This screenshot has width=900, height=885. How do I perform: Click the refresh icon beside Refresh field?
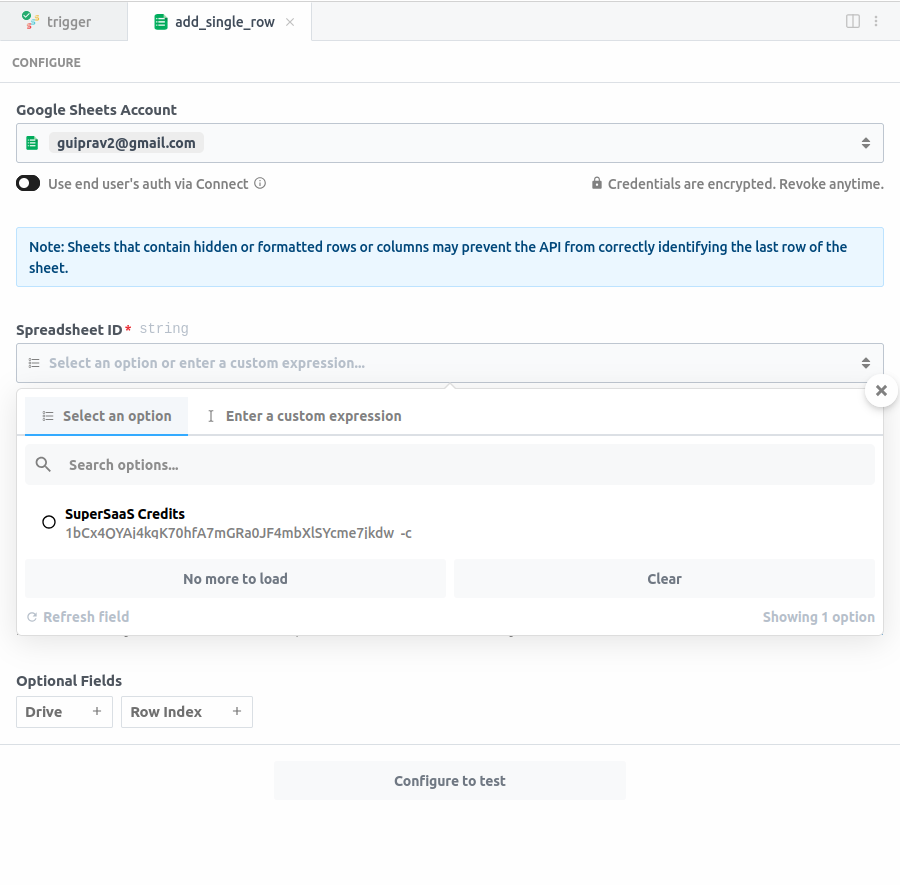(x=31, y=616)
